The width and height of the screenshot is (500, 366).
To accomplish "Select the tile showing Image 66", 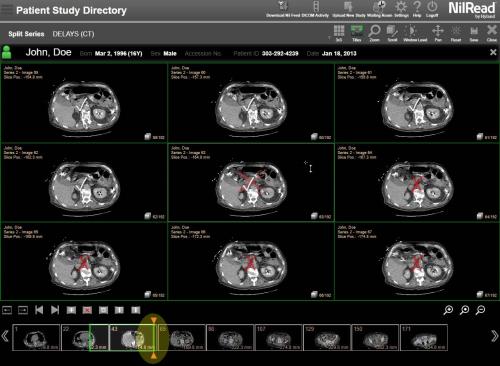I will (x=251, y=262).
